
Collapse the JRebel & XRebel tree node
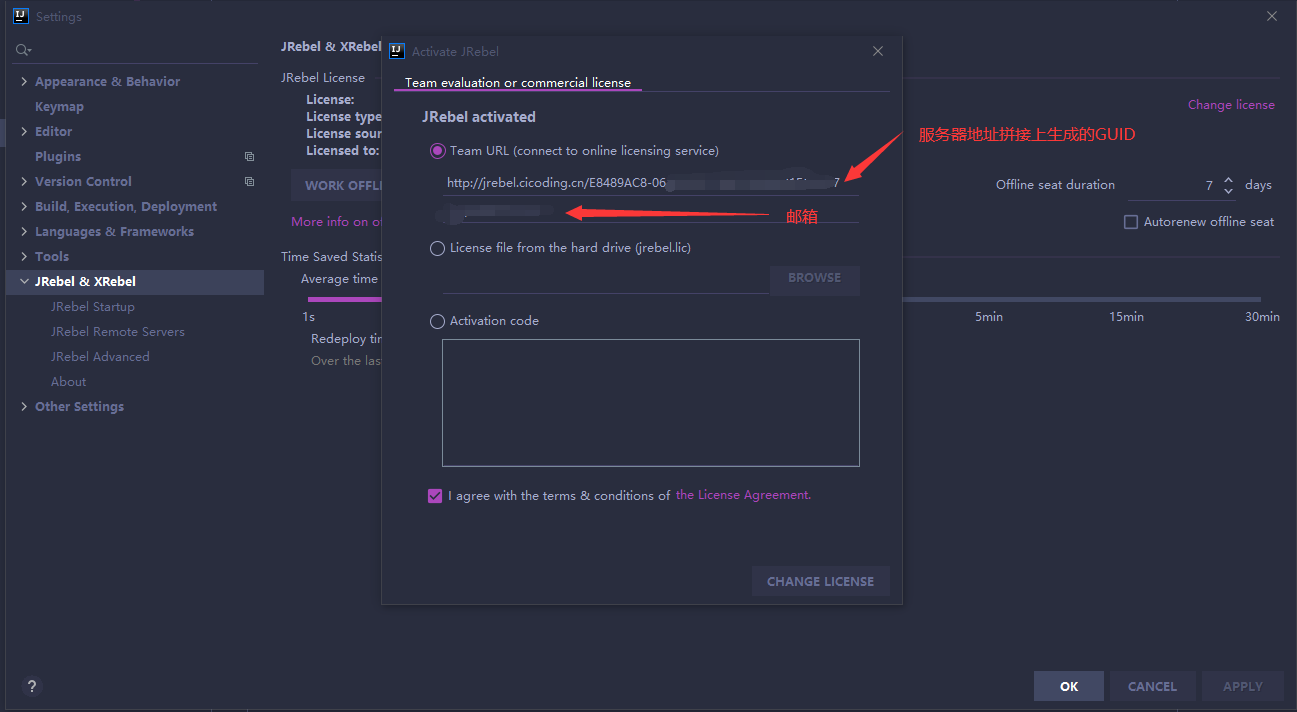pyautogui.click(x=24, y=282)
